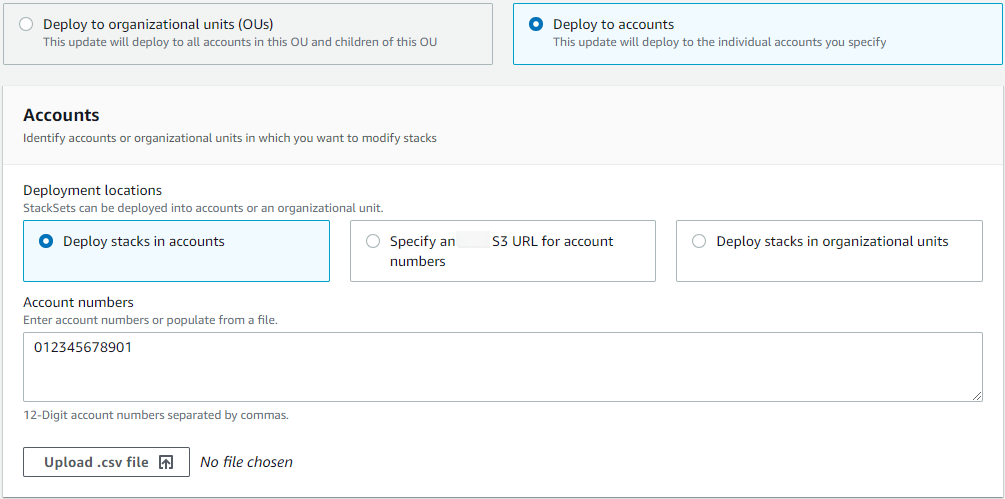This screenshot has width=1005, height=499.
Task: Enable Deploy stacks in organizational units radio
Action: (x=699, y=241)
